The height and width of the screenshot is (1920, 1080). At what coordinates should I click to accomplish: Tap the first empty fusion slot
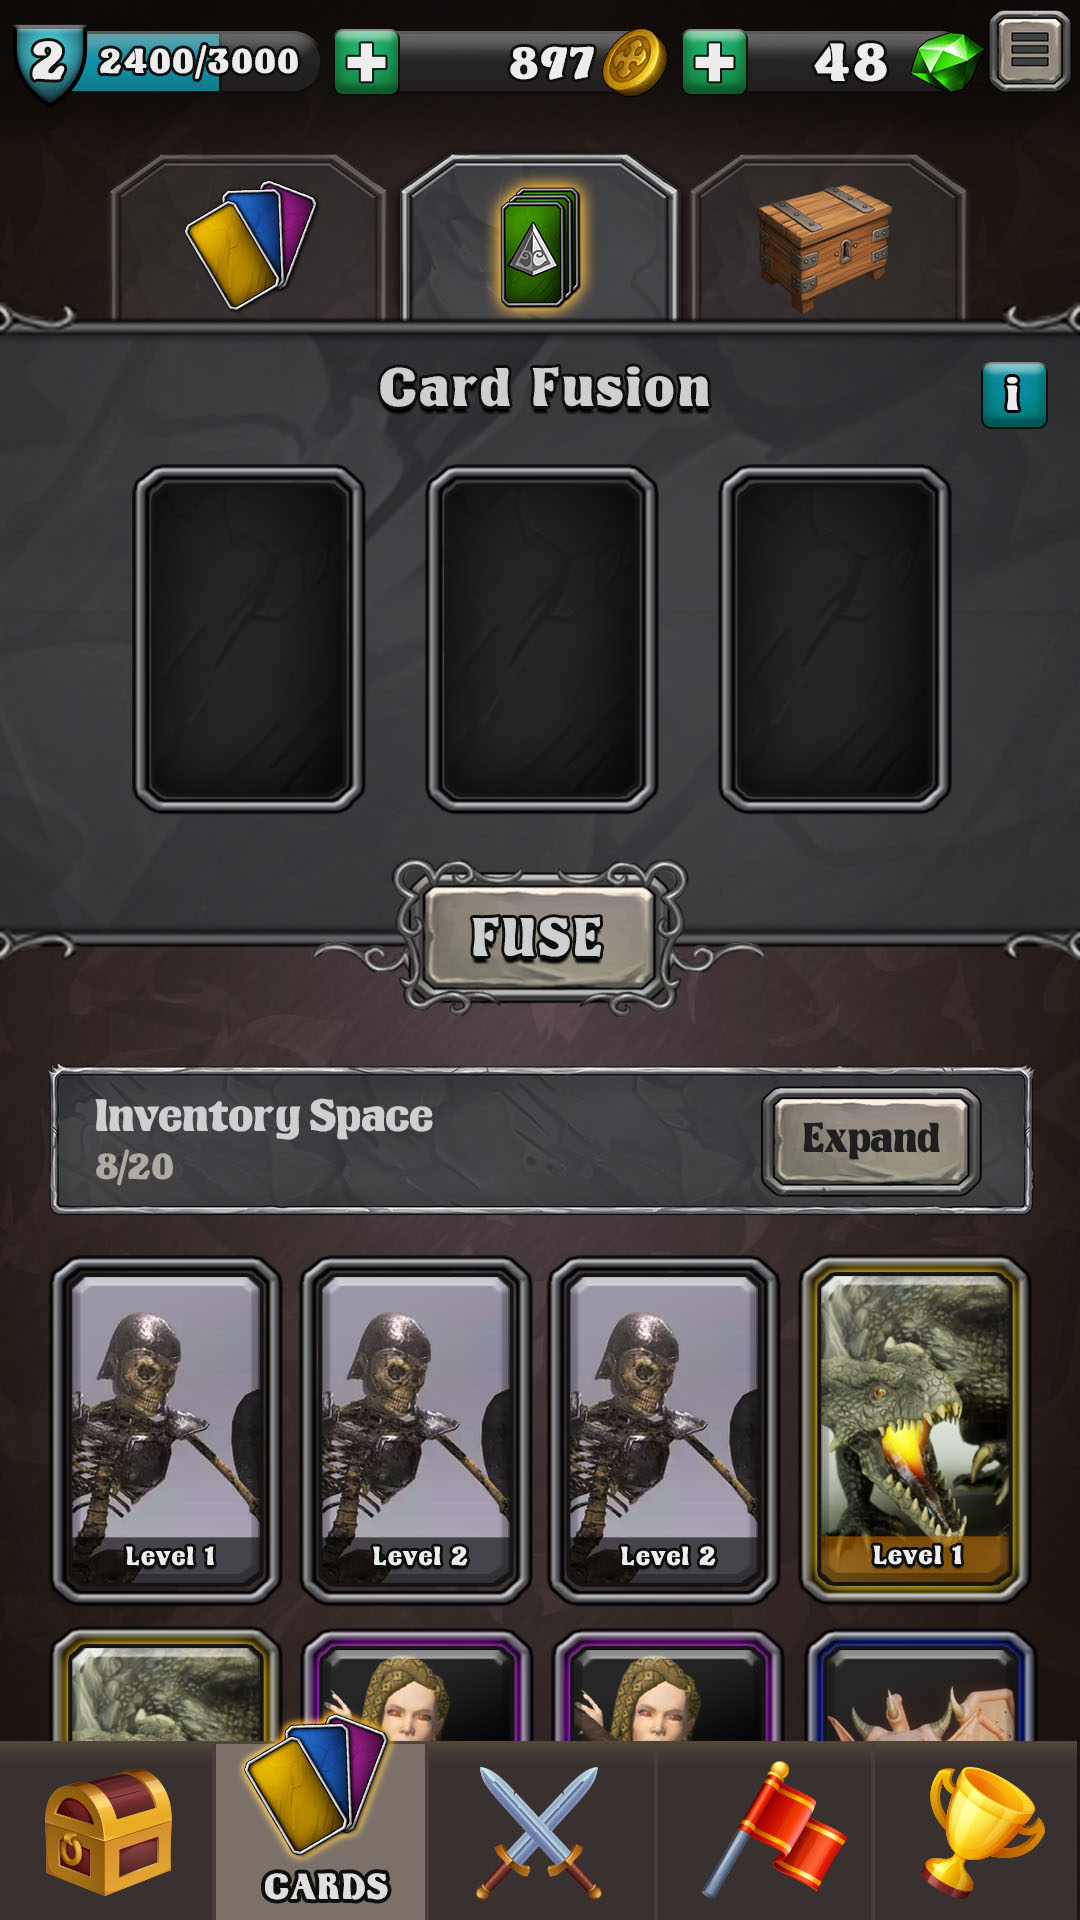(249, 639)
